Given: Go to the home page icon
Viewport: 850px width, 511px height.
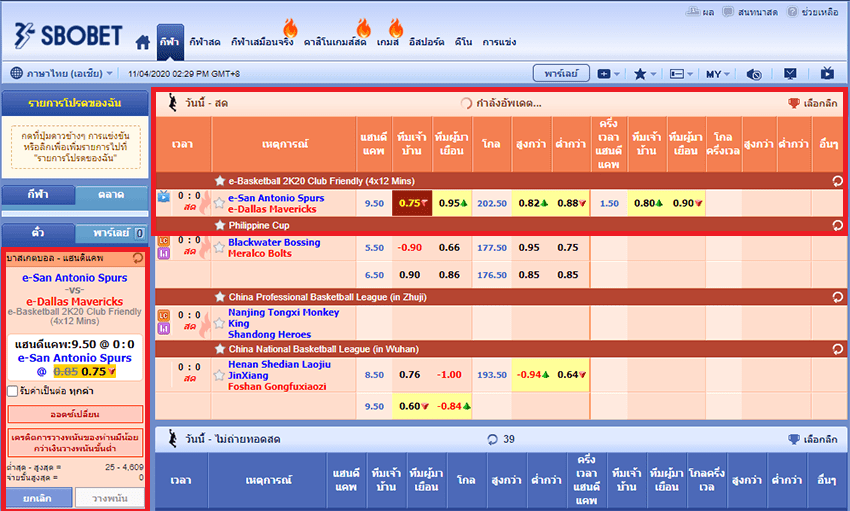Looking at the screenshot, I should coord(143,42).
